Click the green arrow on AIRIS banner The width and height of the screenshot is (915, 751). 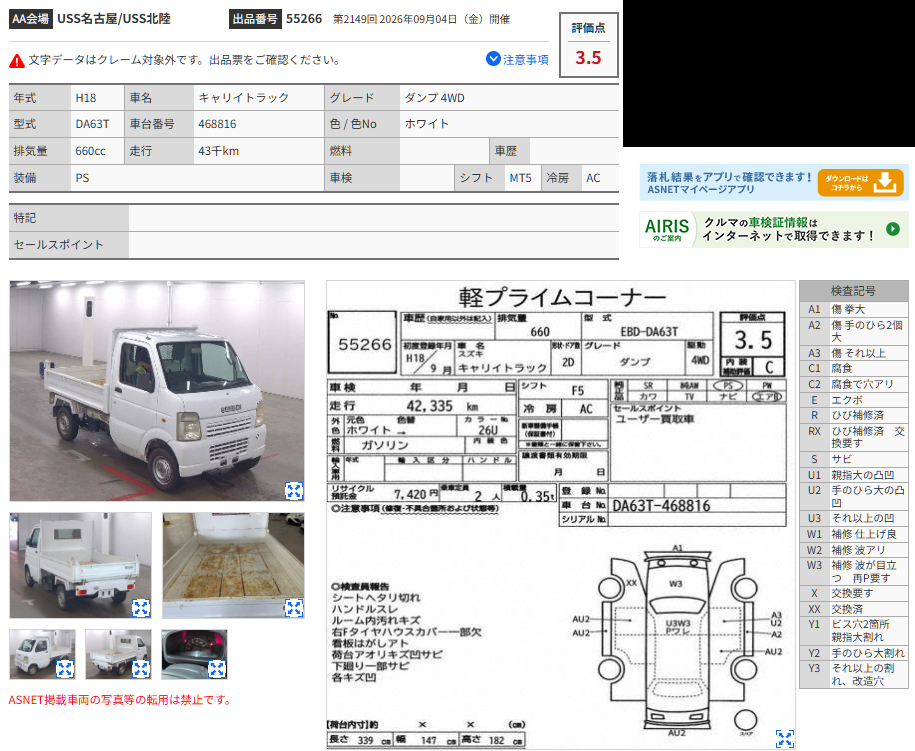pos(893,229)
